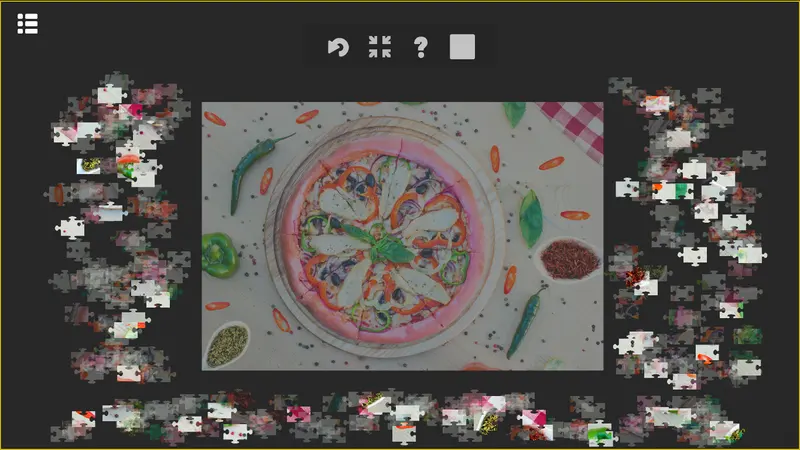The width and height of the screenshot is (800, 450).
Task: Click the pizza preview image center
Action: tap(403, 236)
